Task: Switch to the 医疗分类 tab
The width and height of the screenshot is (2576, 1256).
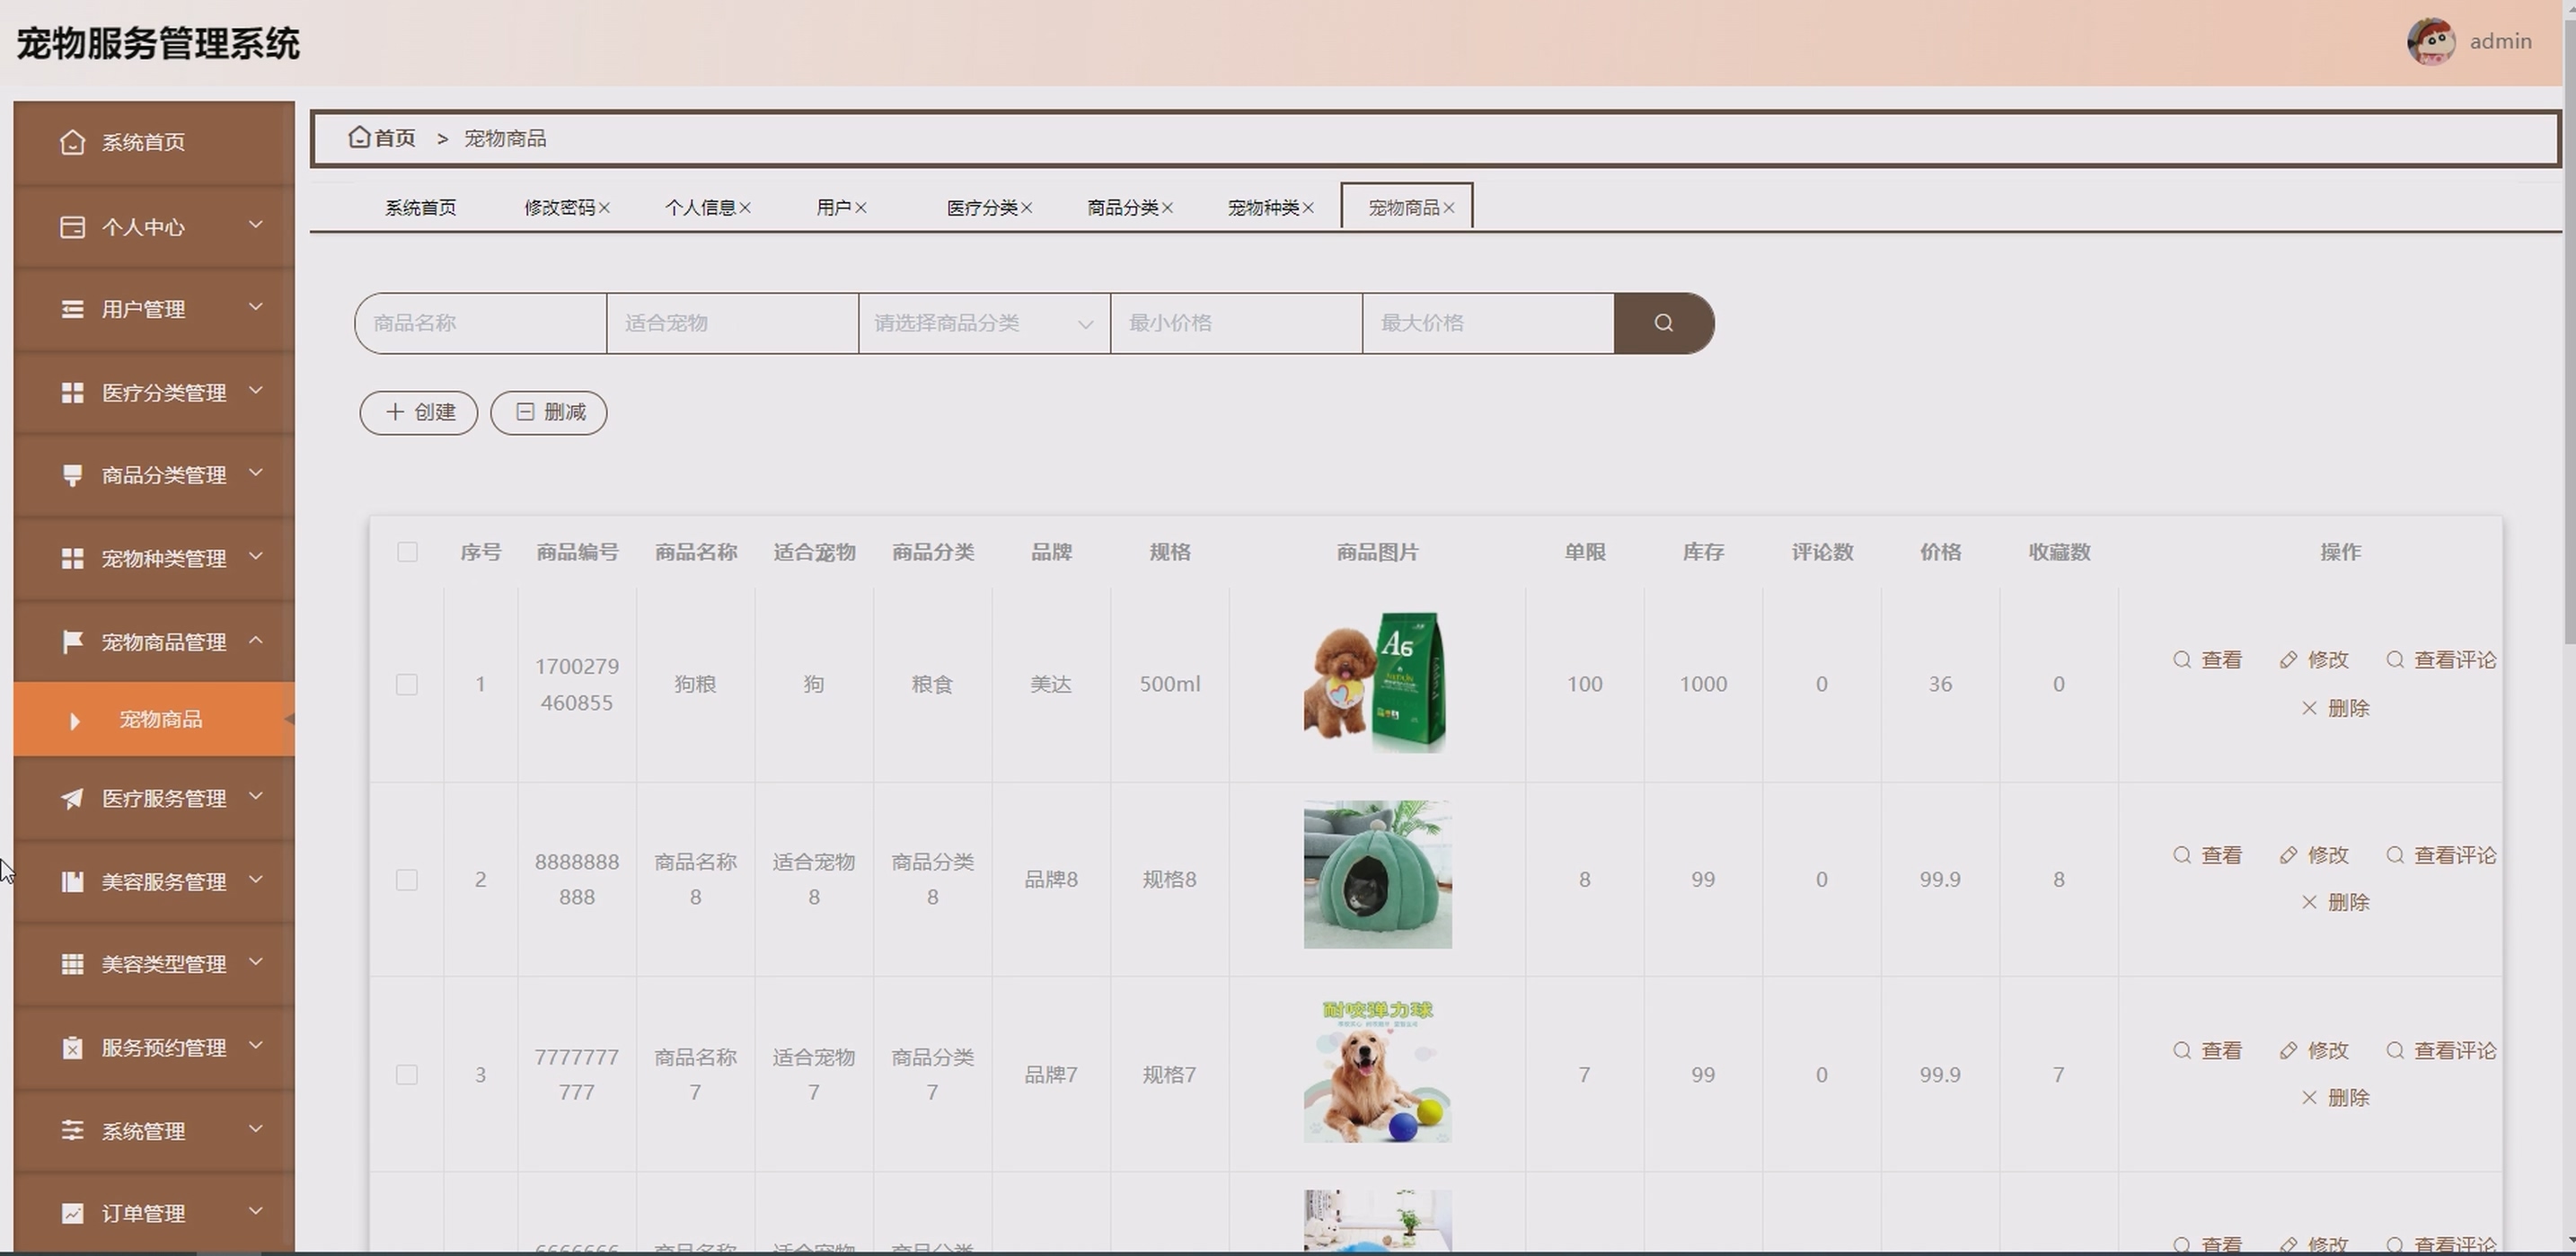Action: (982, 207)
